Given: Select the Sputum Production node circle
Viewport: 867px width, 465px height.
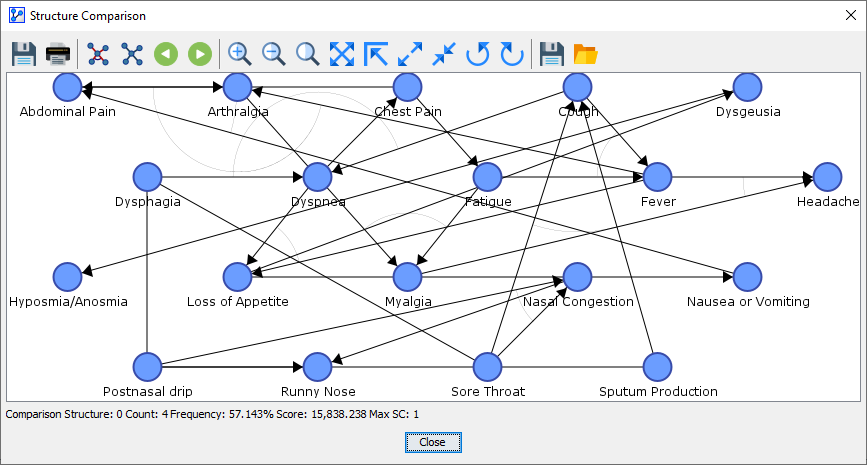Looking at the screenshot, I should [657, 367].
